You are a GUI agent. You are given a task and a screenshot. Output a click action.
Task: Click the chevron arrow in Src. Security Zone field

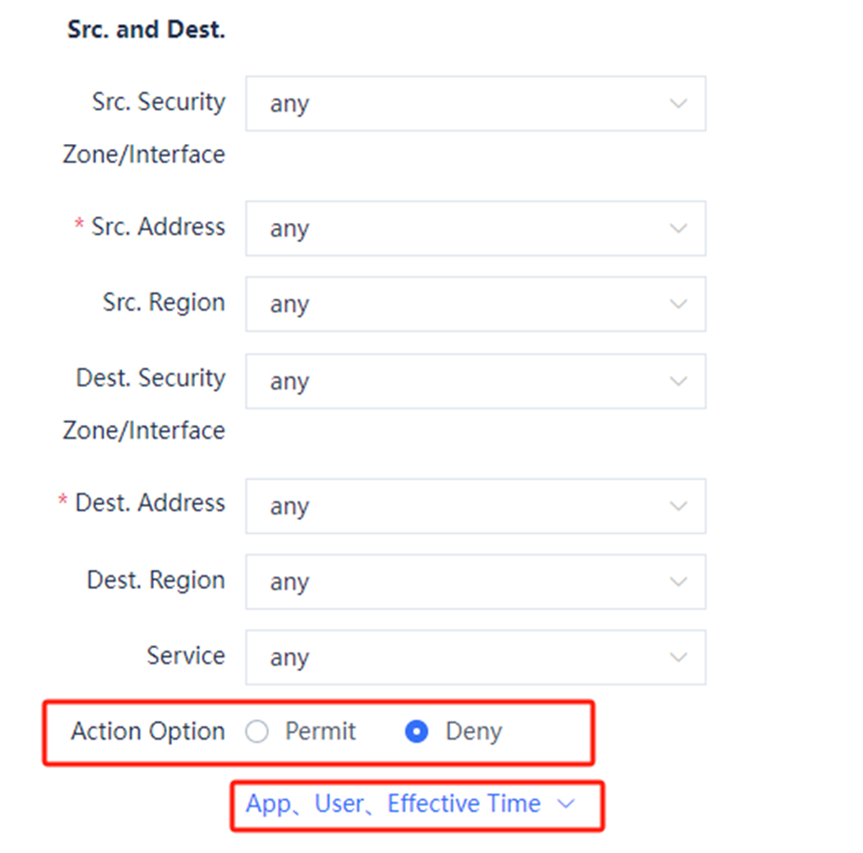click(679, 104)
